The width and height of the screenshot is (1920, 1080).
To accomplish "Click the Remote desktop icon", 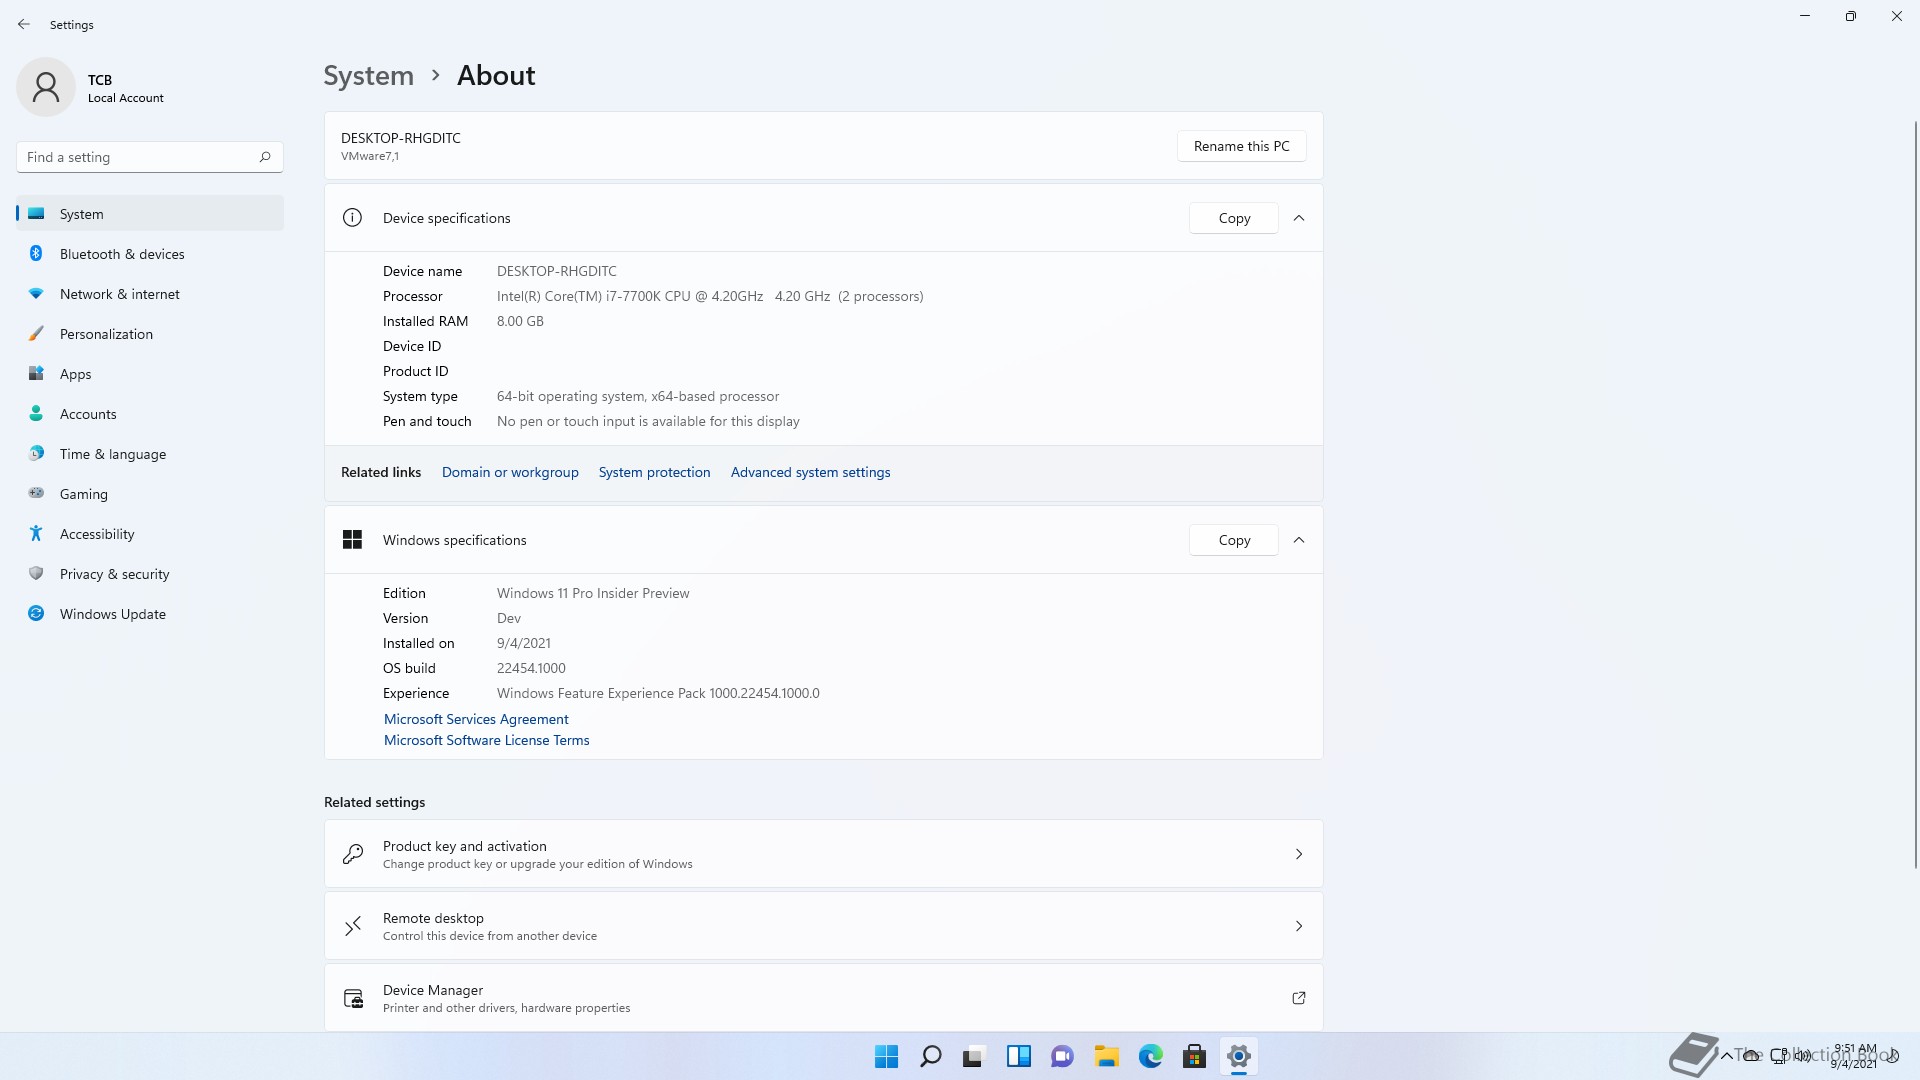I will 353,926.
